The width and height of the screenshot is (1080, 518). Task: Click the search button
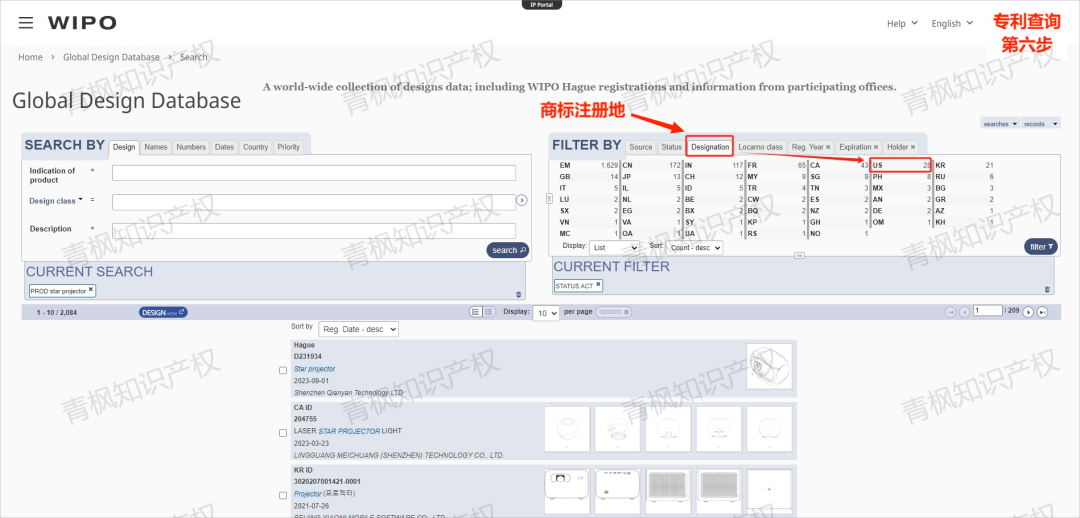pos(508,250)
